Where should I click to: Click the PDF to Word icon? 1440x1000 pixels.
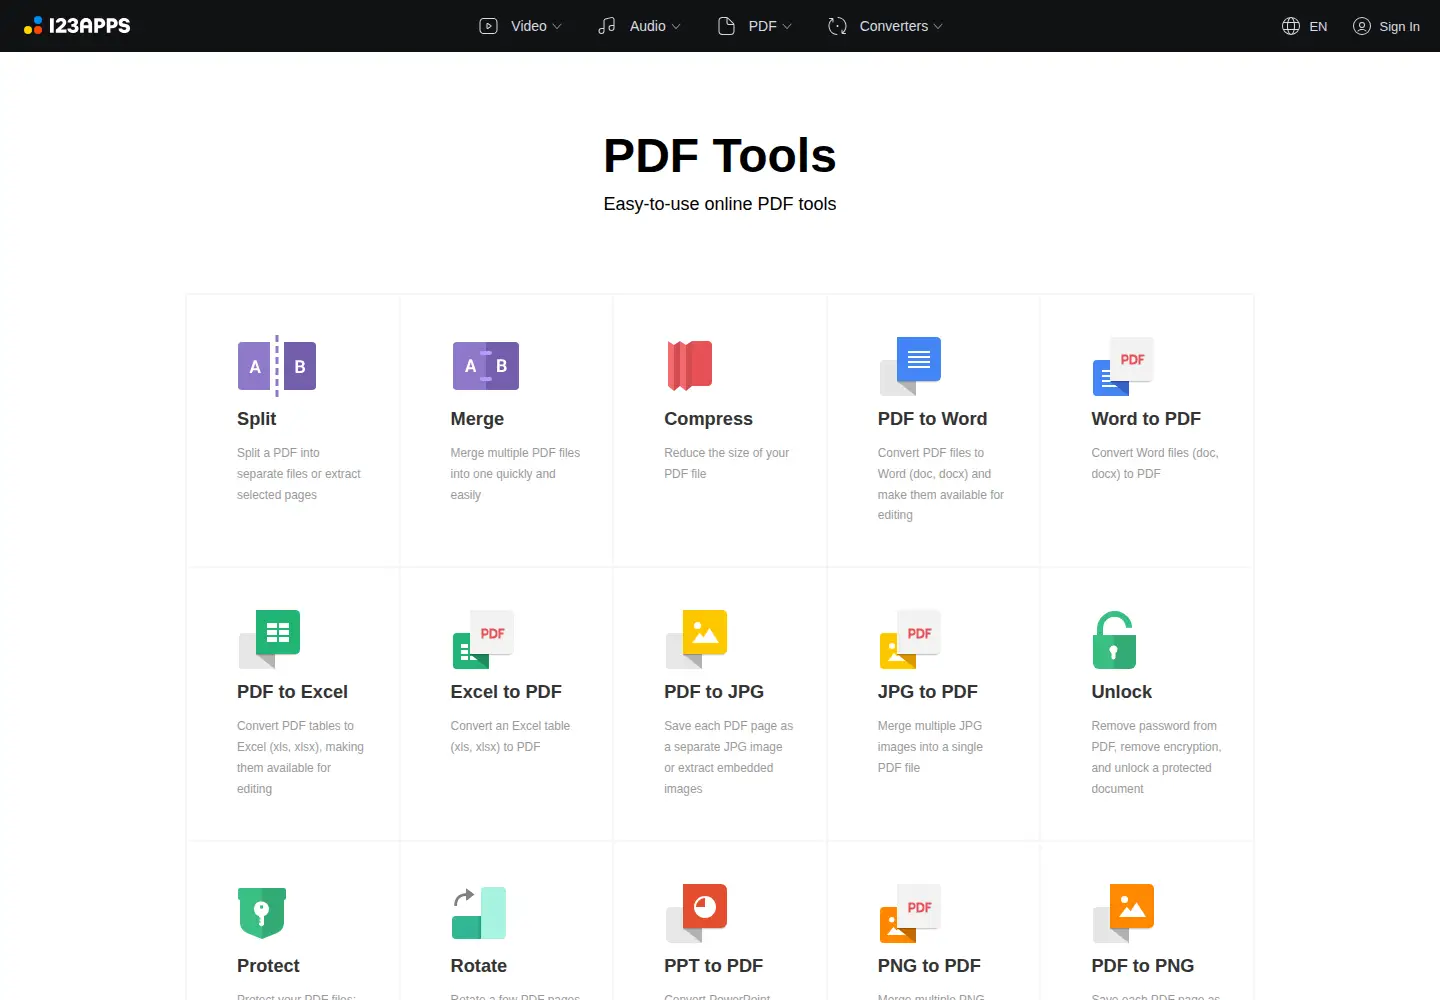pos(911,366)
